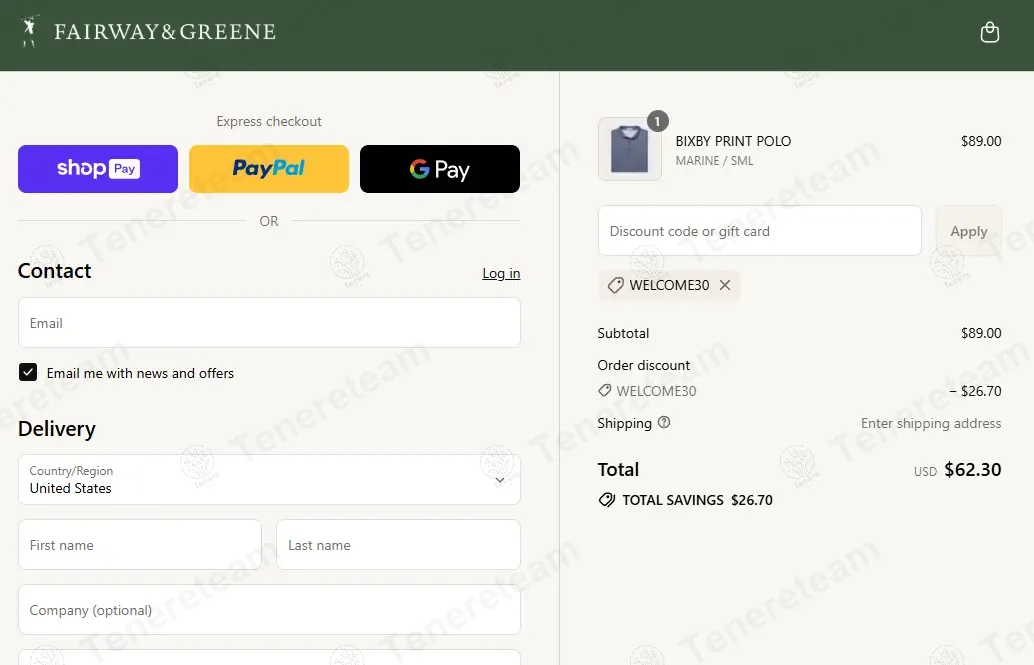Viewport: 1034px width, 665px height.
Task: Pay with Shop Pay express checkout
Action: point(98,169)
